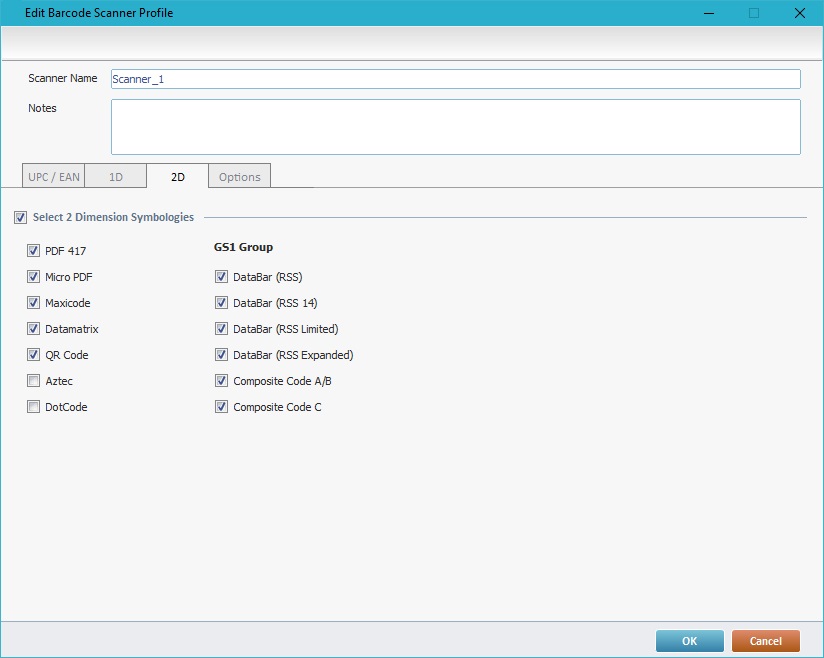Uncheck the PDF 417 checkbox
This screenshot has height=658, width=824.
point(34,251)
